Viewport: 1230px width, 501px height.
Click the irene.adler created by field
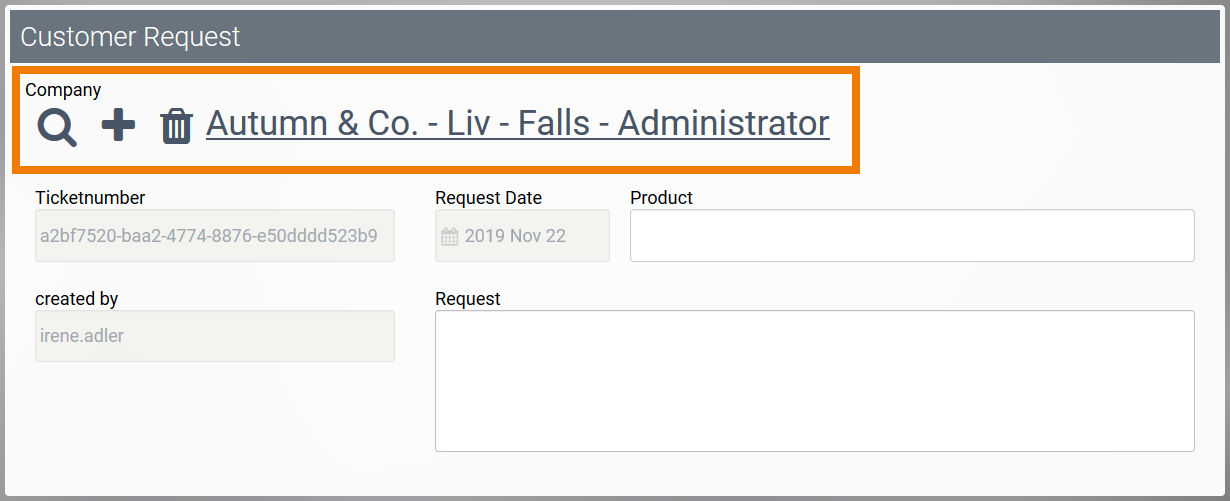pyautogui.click(x=214, y=336)
